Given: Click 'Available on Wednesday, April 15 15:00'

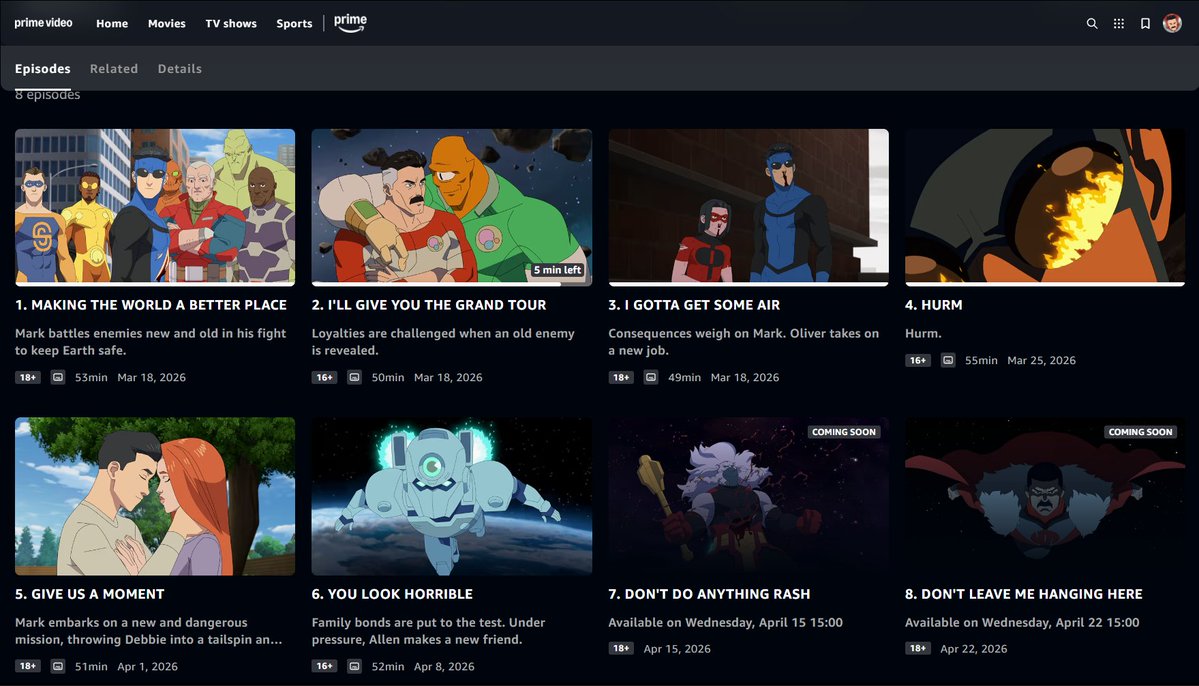Looking at the screenshot, I should pyautogui.click(x=726, y=623).
